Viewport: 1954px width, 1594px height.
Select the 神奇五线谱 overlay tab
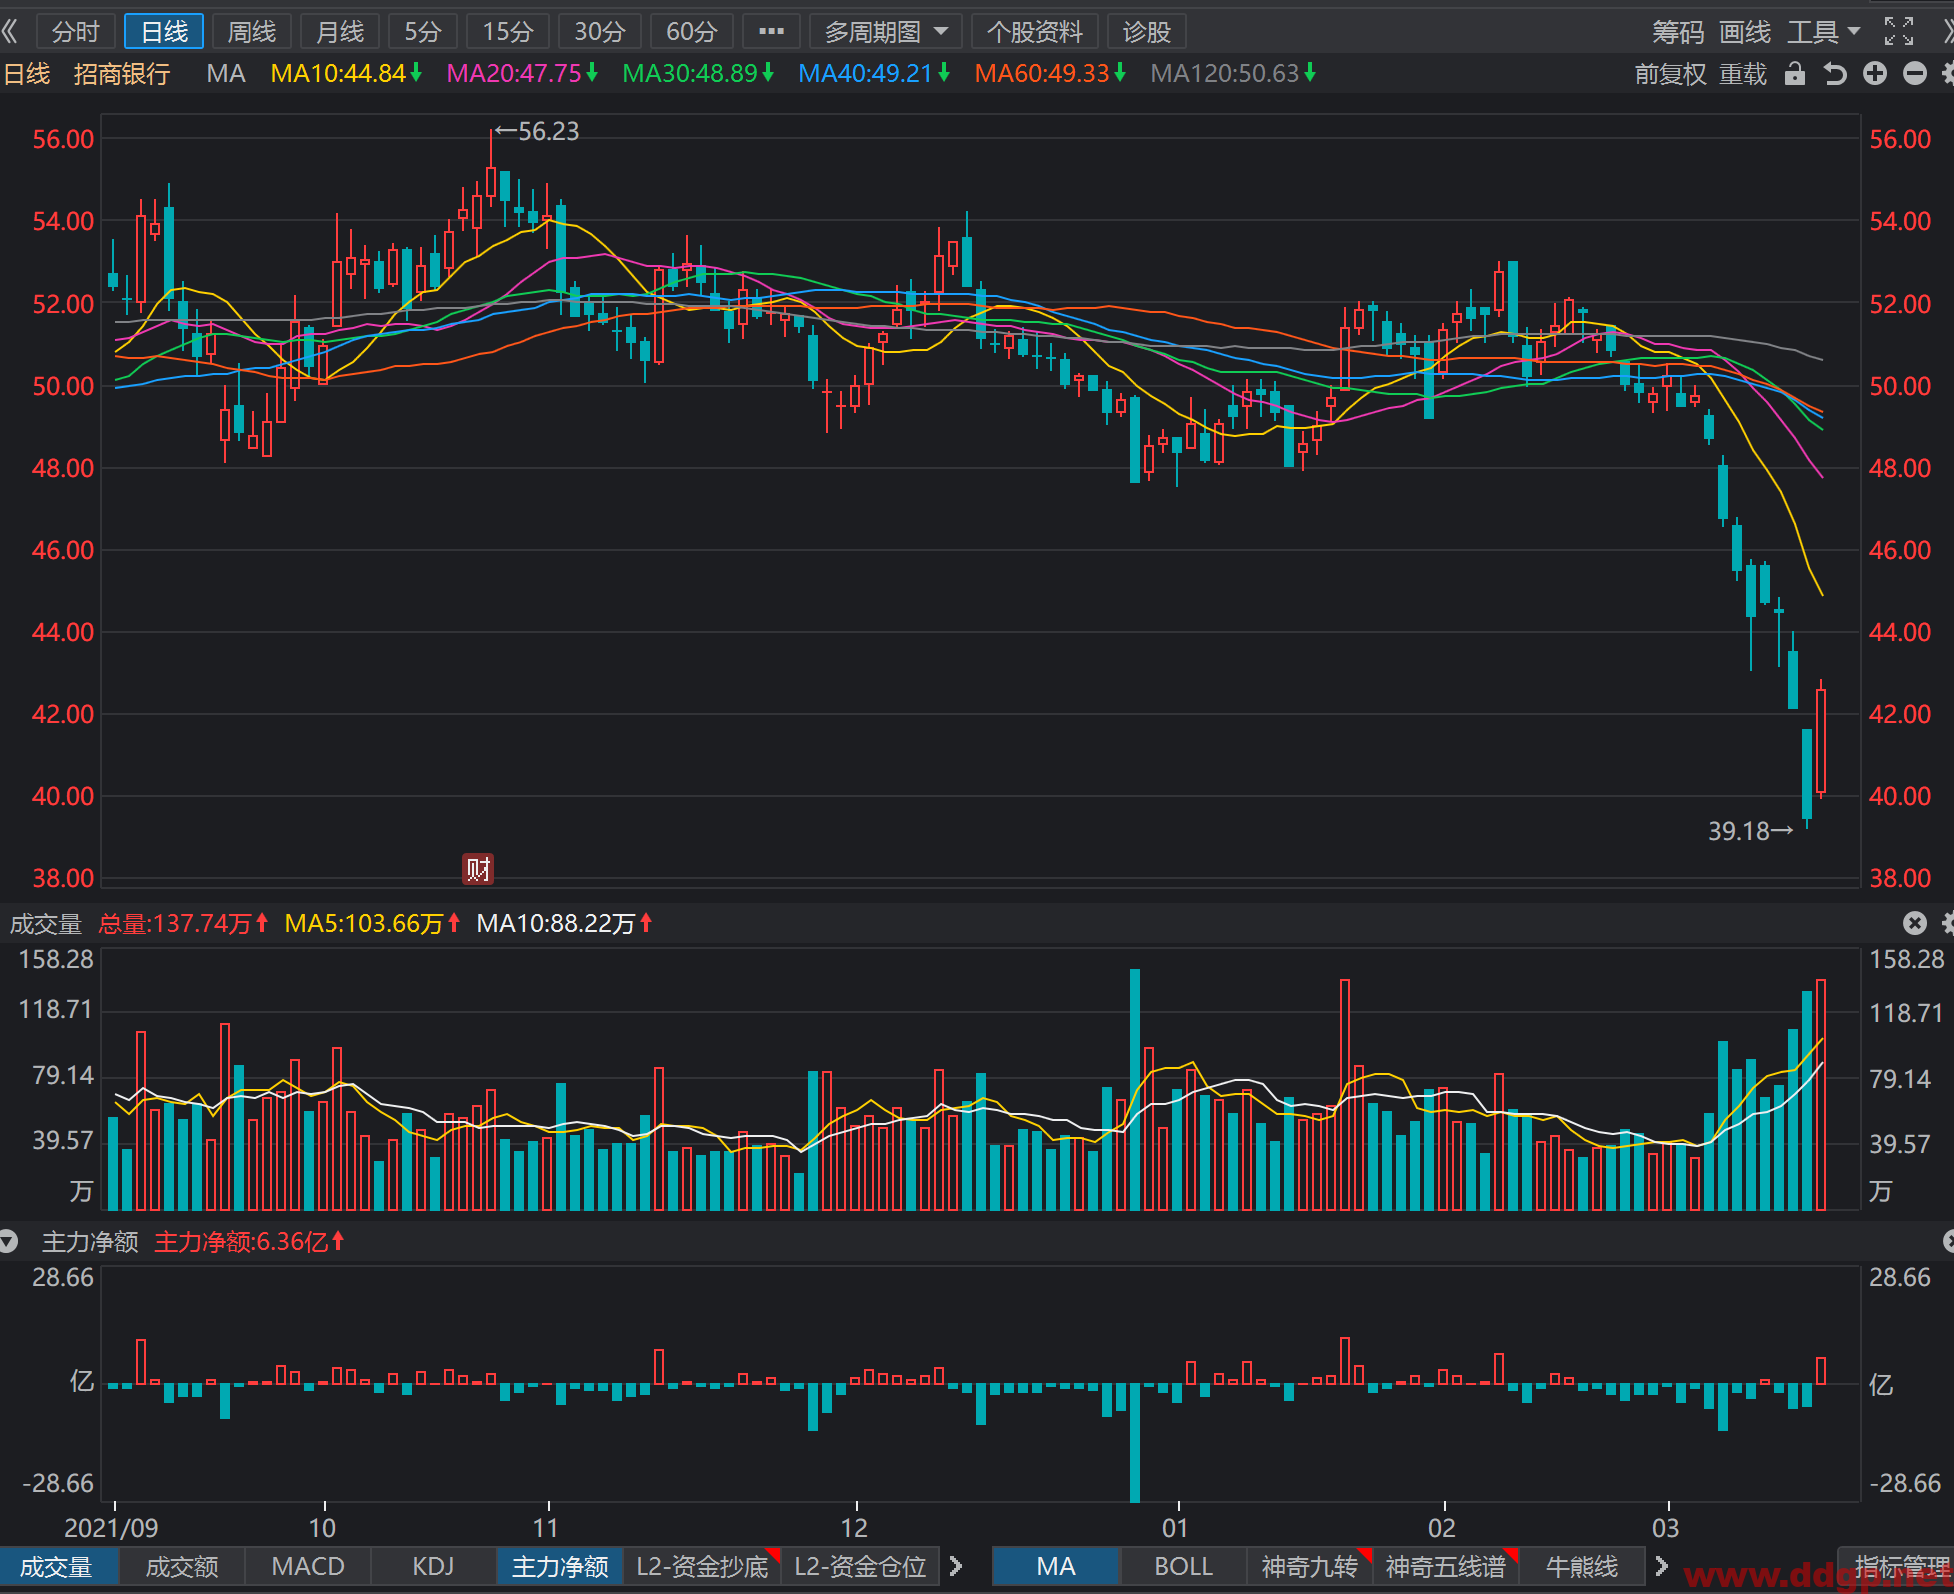[1446, 1566]
